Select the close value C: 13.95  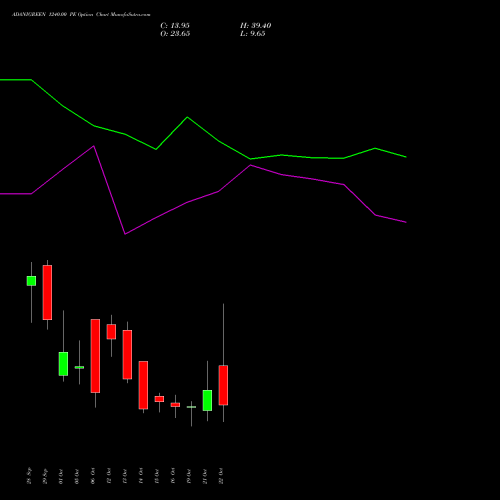[175, 26]
